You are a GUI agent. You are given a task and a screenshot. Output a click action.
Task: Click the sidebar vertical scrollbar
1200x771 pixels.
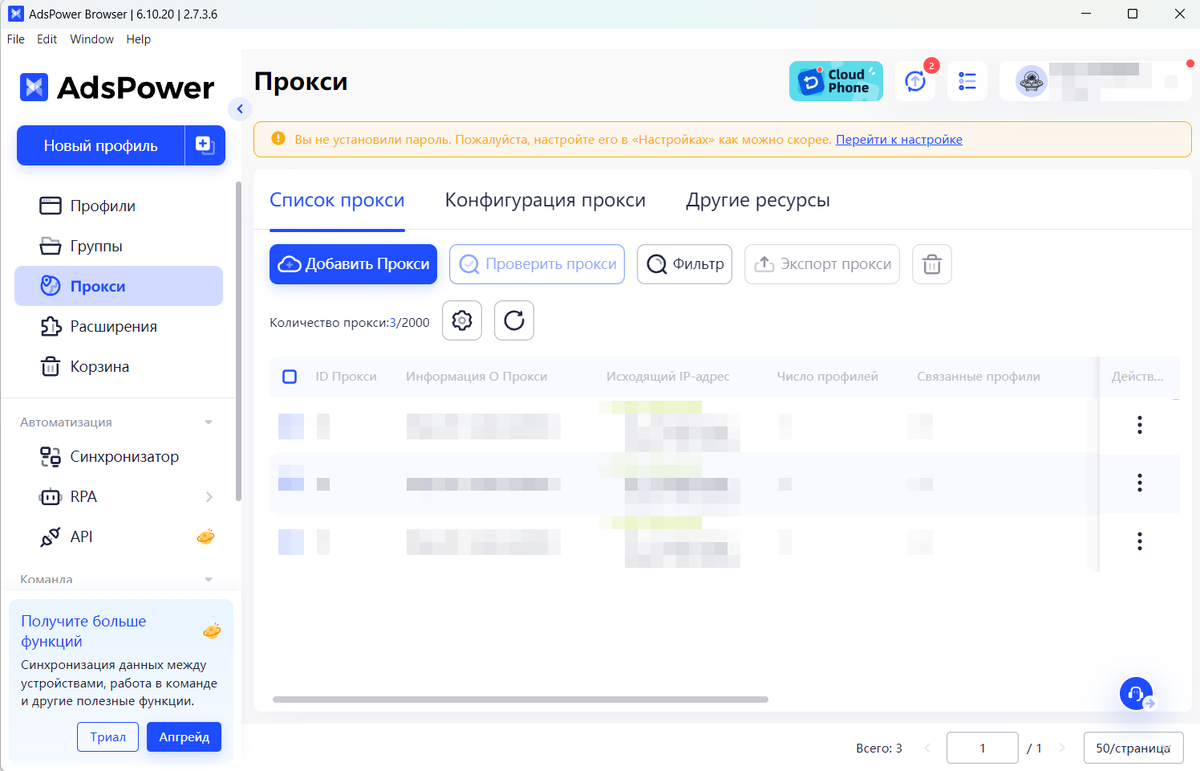point(238,340)
